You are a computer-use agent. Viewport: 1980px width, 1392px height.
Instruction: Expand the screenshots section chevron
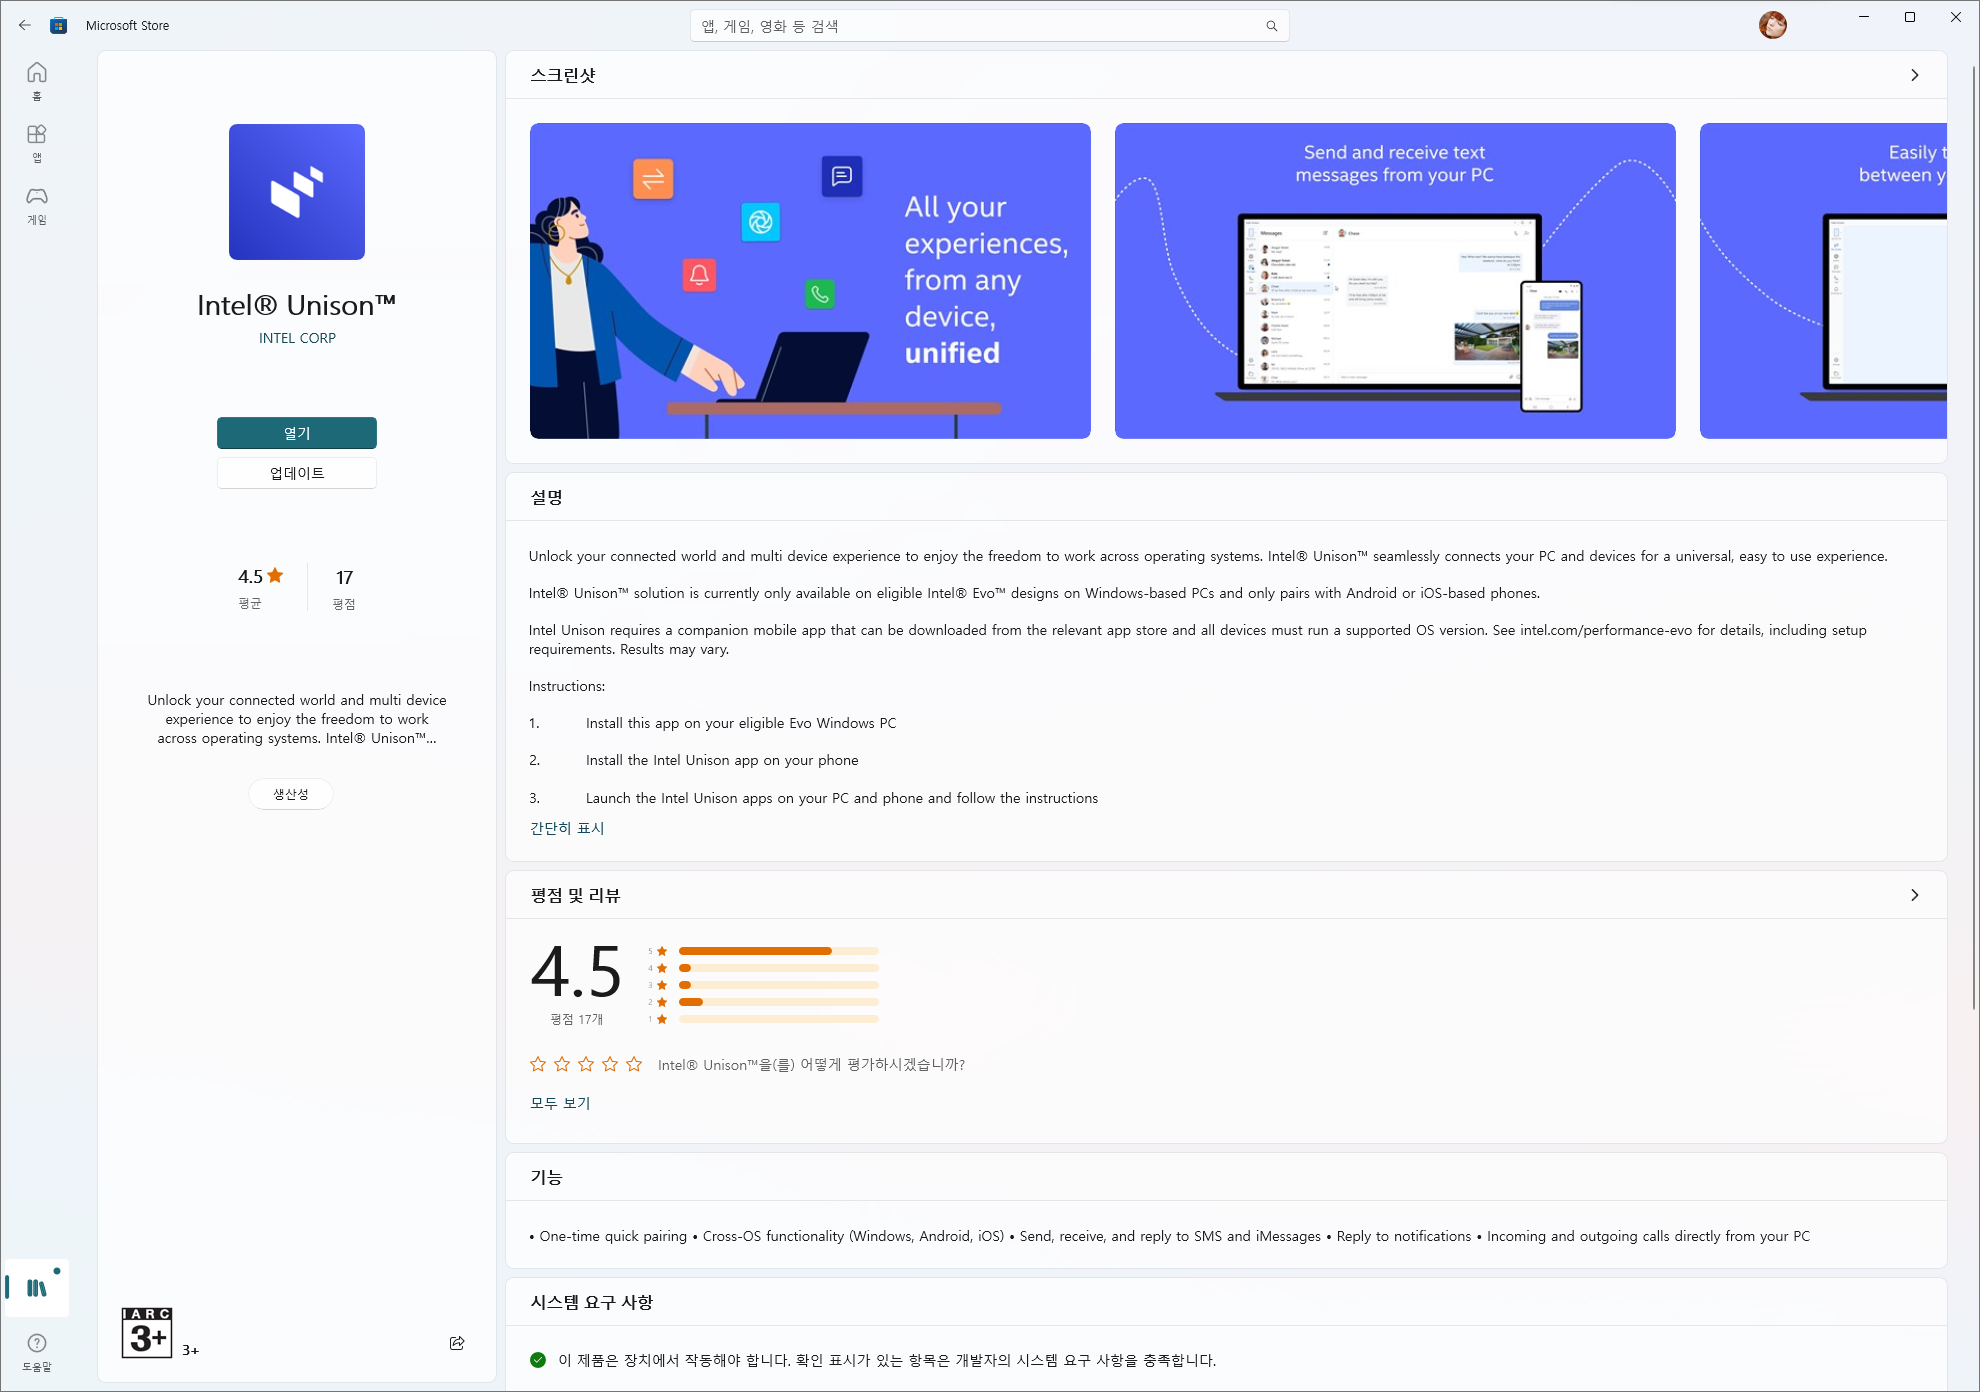[1914, 75]
